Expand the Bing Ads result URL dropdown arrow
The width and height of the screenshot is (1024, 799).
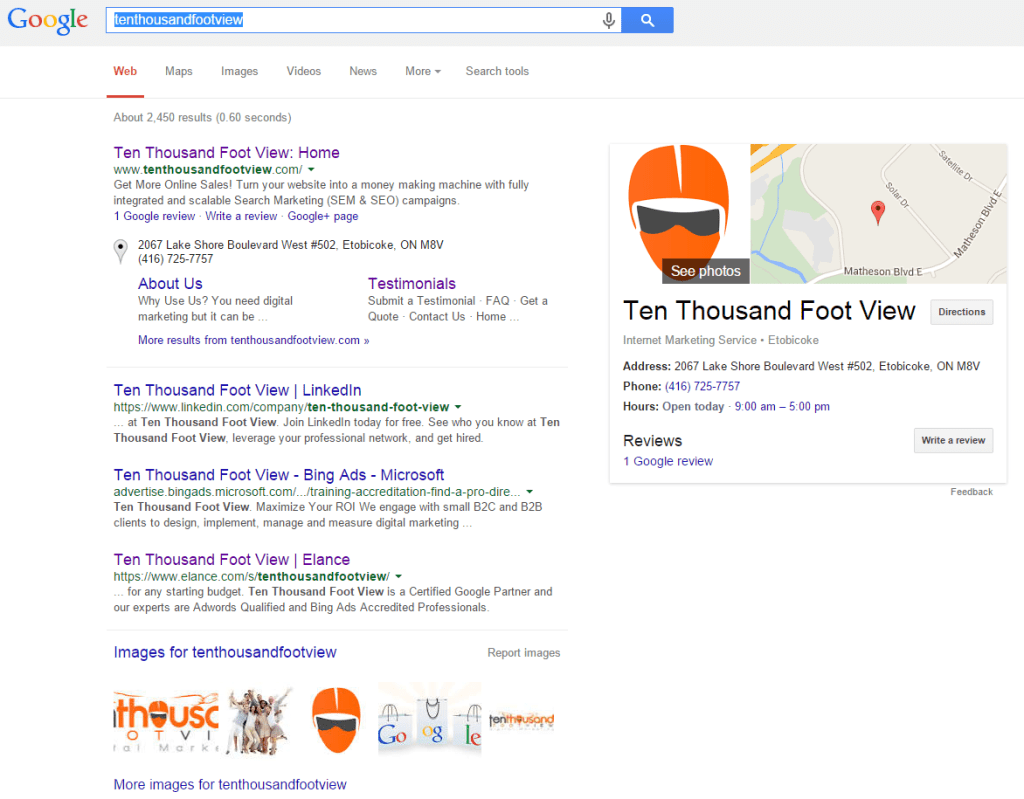[x=530, y=492]
